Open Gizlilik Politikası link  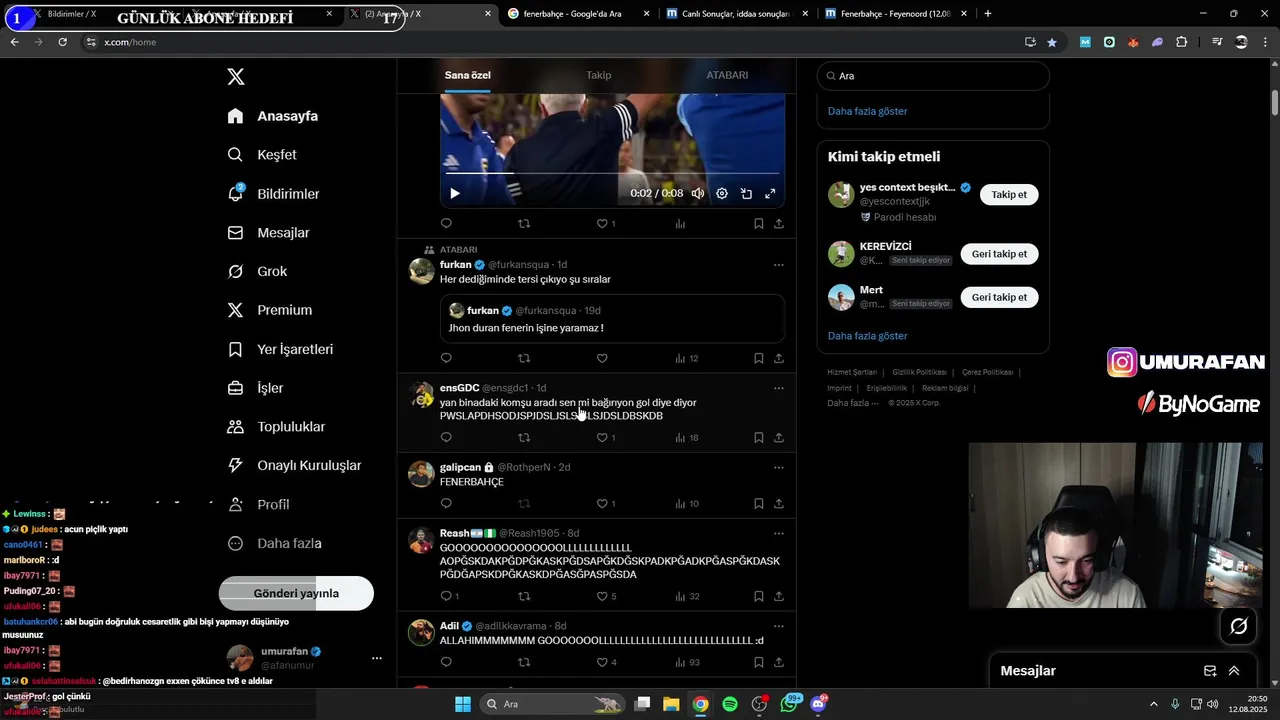click(919, 372)
